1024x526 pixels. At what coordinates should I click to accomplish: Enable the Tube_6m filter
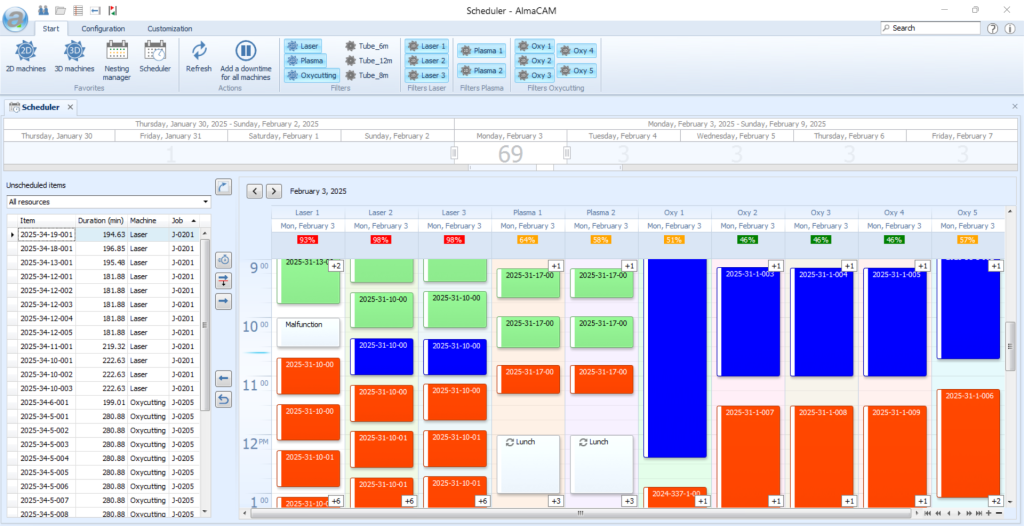[x=366, y=46]
